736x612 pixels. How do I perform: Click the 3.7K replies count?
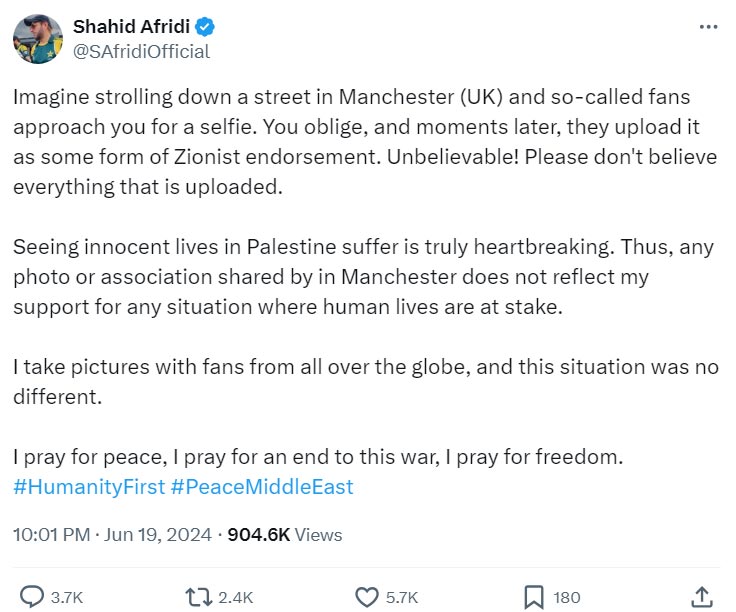click(x=67, y=598)
